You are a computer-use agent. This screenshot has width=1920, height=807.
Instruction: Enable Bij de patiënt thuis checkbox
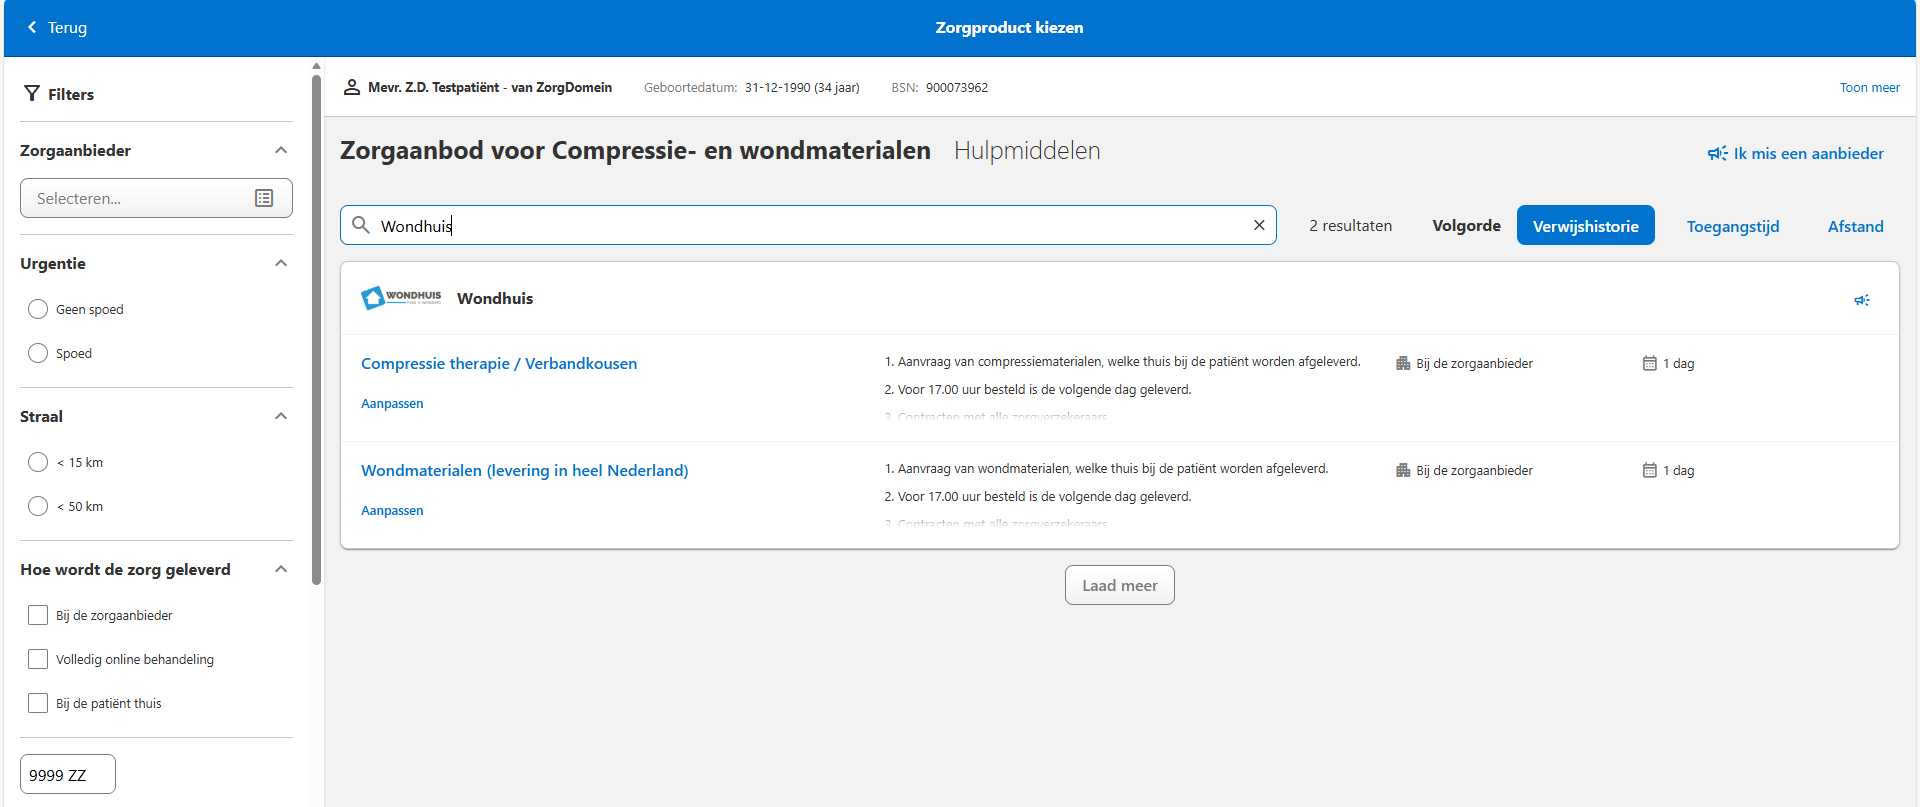38,703
